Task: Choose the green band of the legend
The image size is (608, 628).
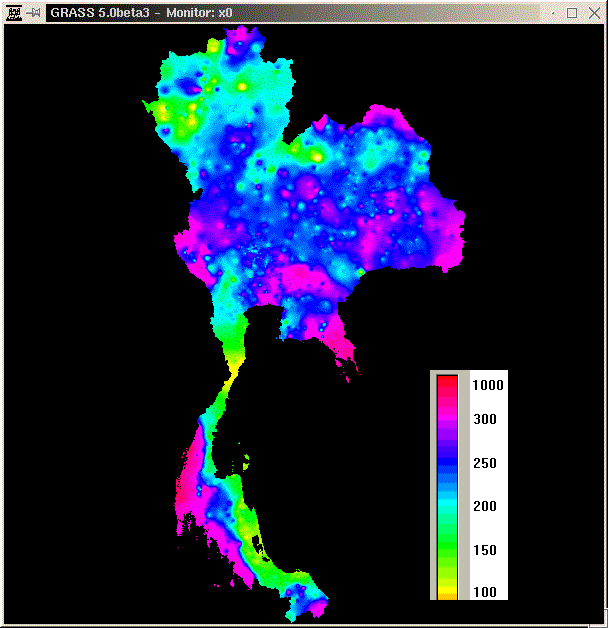Action: click(x=448, y=550)
